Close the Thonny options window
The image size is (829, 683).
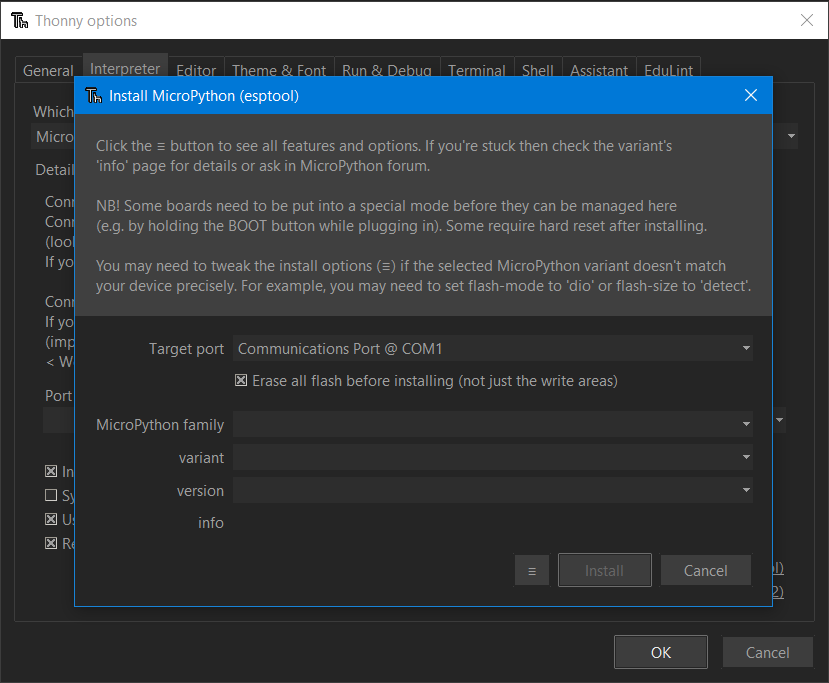[x=807, y=20]
